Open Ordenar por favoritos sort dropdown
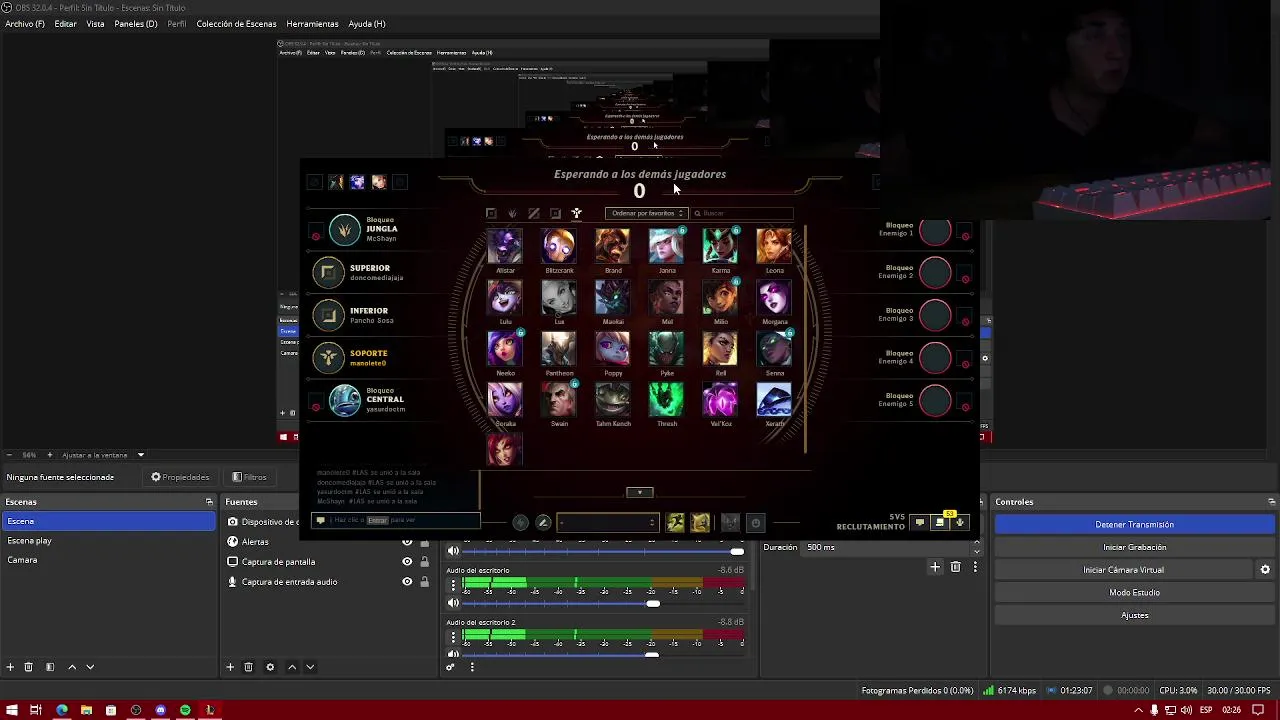This screenshot has width=1280, height=720. [646, 213]
